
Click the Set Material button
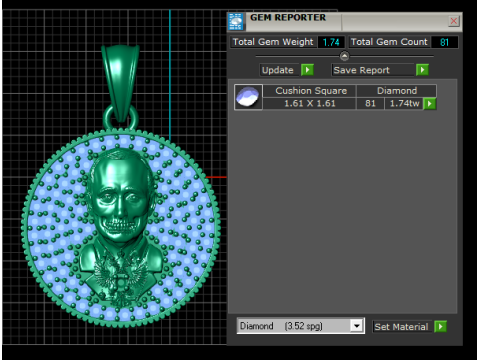click(x=402, y=327)
